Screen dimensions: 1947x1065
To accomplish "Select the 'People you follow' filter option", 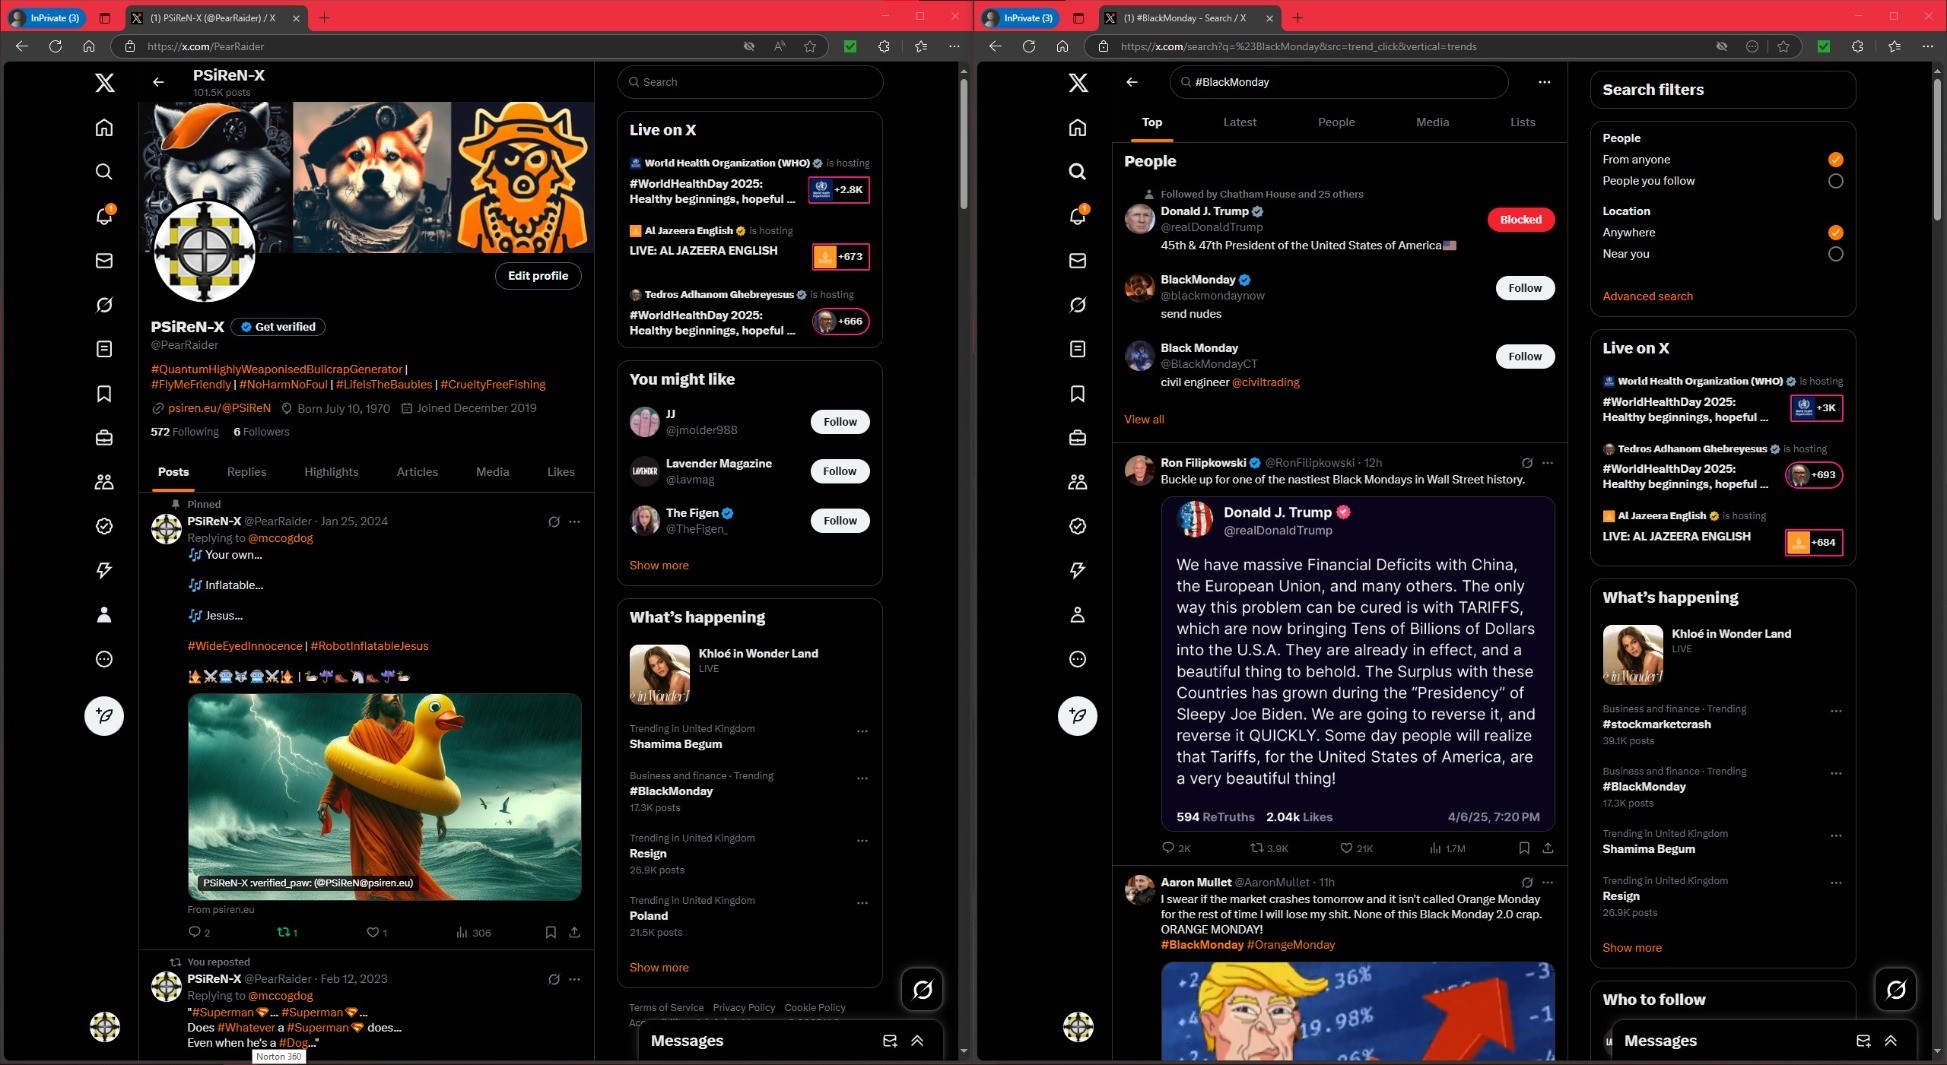I will point(1835,181).
